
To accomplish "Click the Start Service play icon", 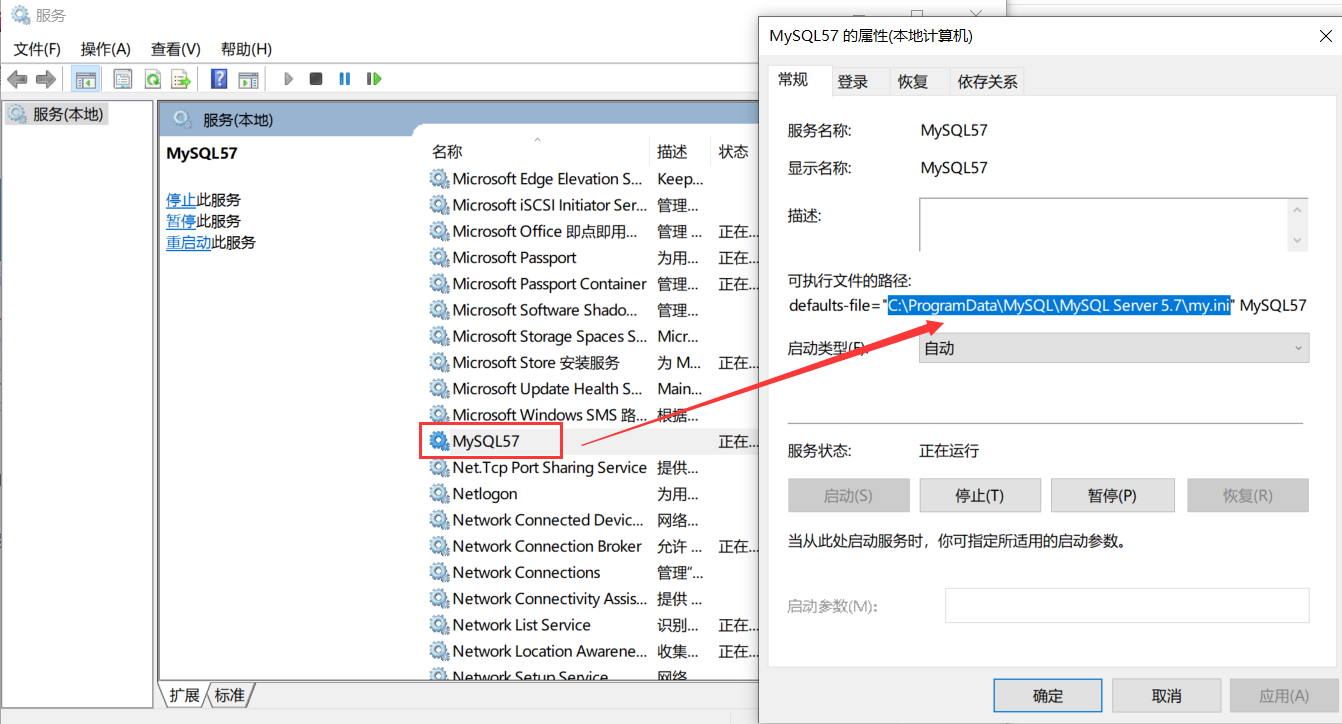I will [288, 79].
